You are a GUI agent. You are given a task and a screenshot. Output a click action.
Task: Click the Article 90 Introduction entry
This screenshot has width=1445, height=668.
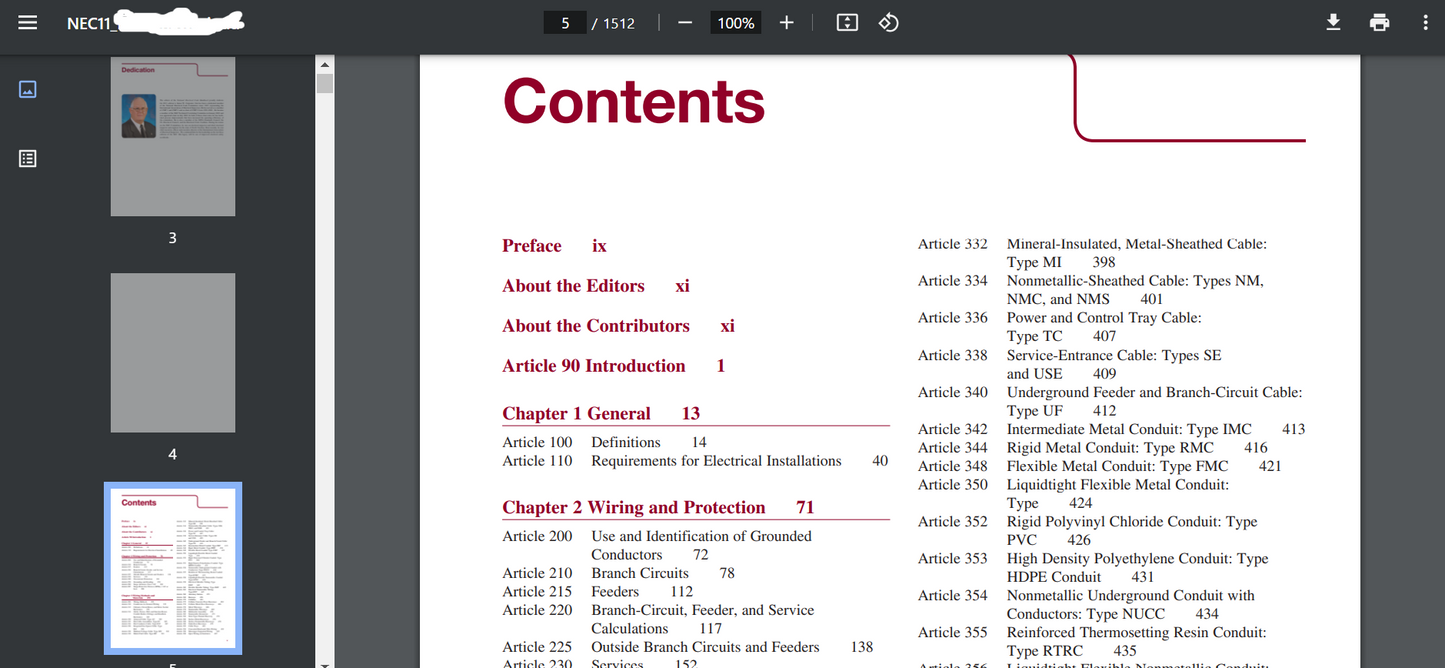(x=594, y=365)
